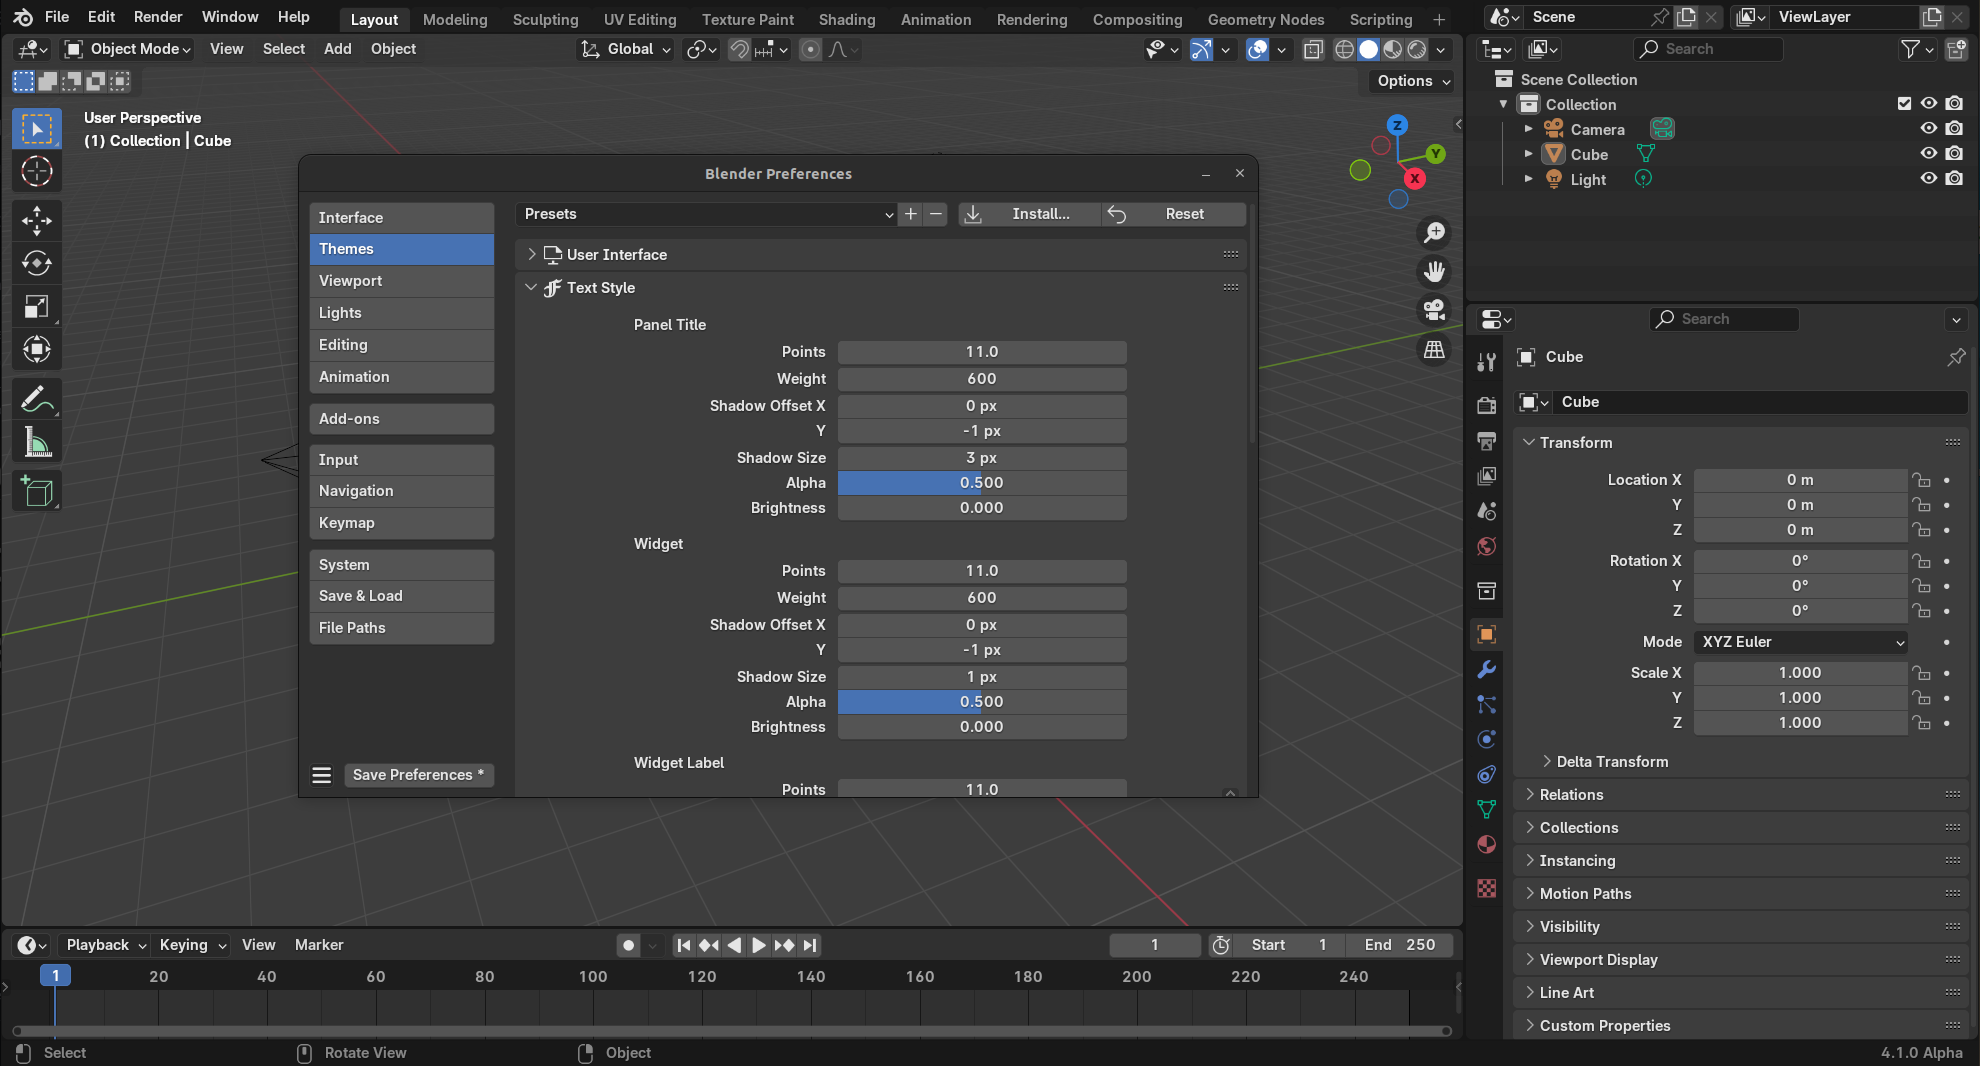Viewport: 1980px width, 1066px height.
Task: Toggle camera view icon in viewport
Action: (x=1434, y=311)
